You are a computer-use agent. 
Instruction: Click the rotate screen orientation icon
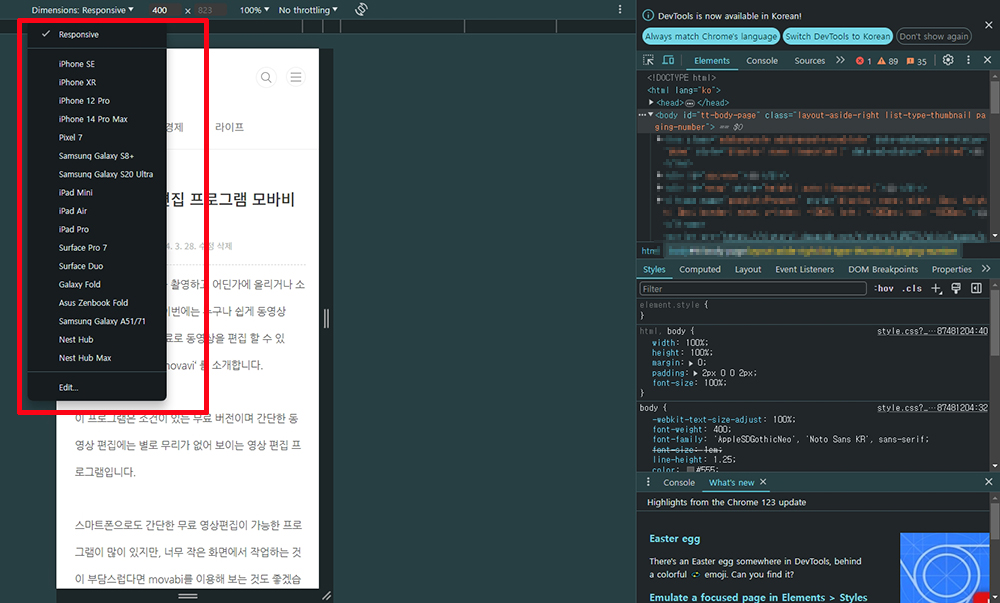pyautogui.click(x=361, y=10)
